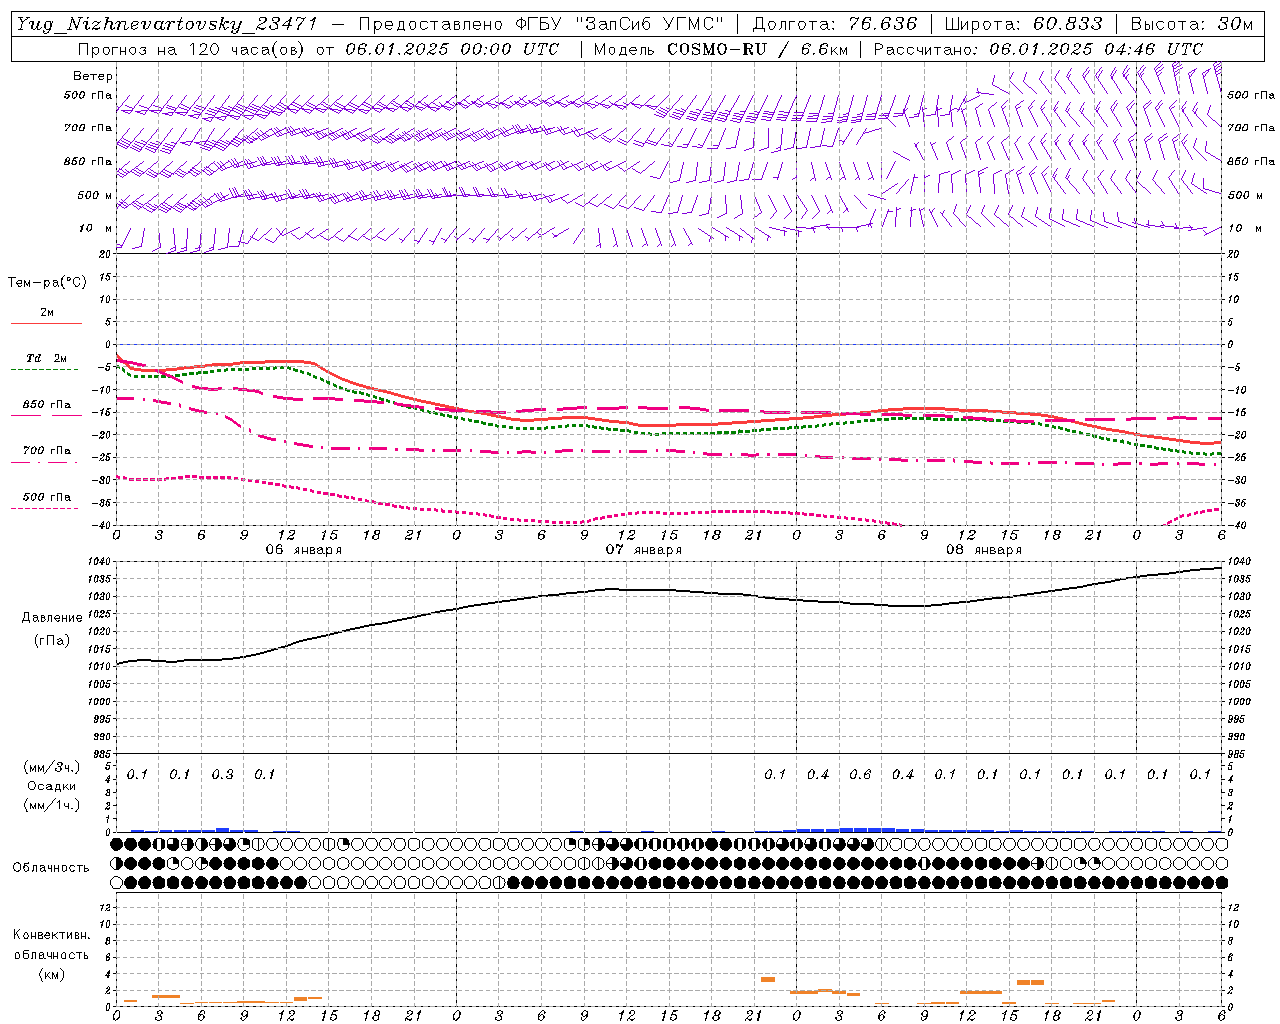Viewport: 1280px width, 1024px height.
Task: Click Рассчитано: 06.01.2025 04:46 UTC text
Action: pyautogui.click(x=1038, y=49)
